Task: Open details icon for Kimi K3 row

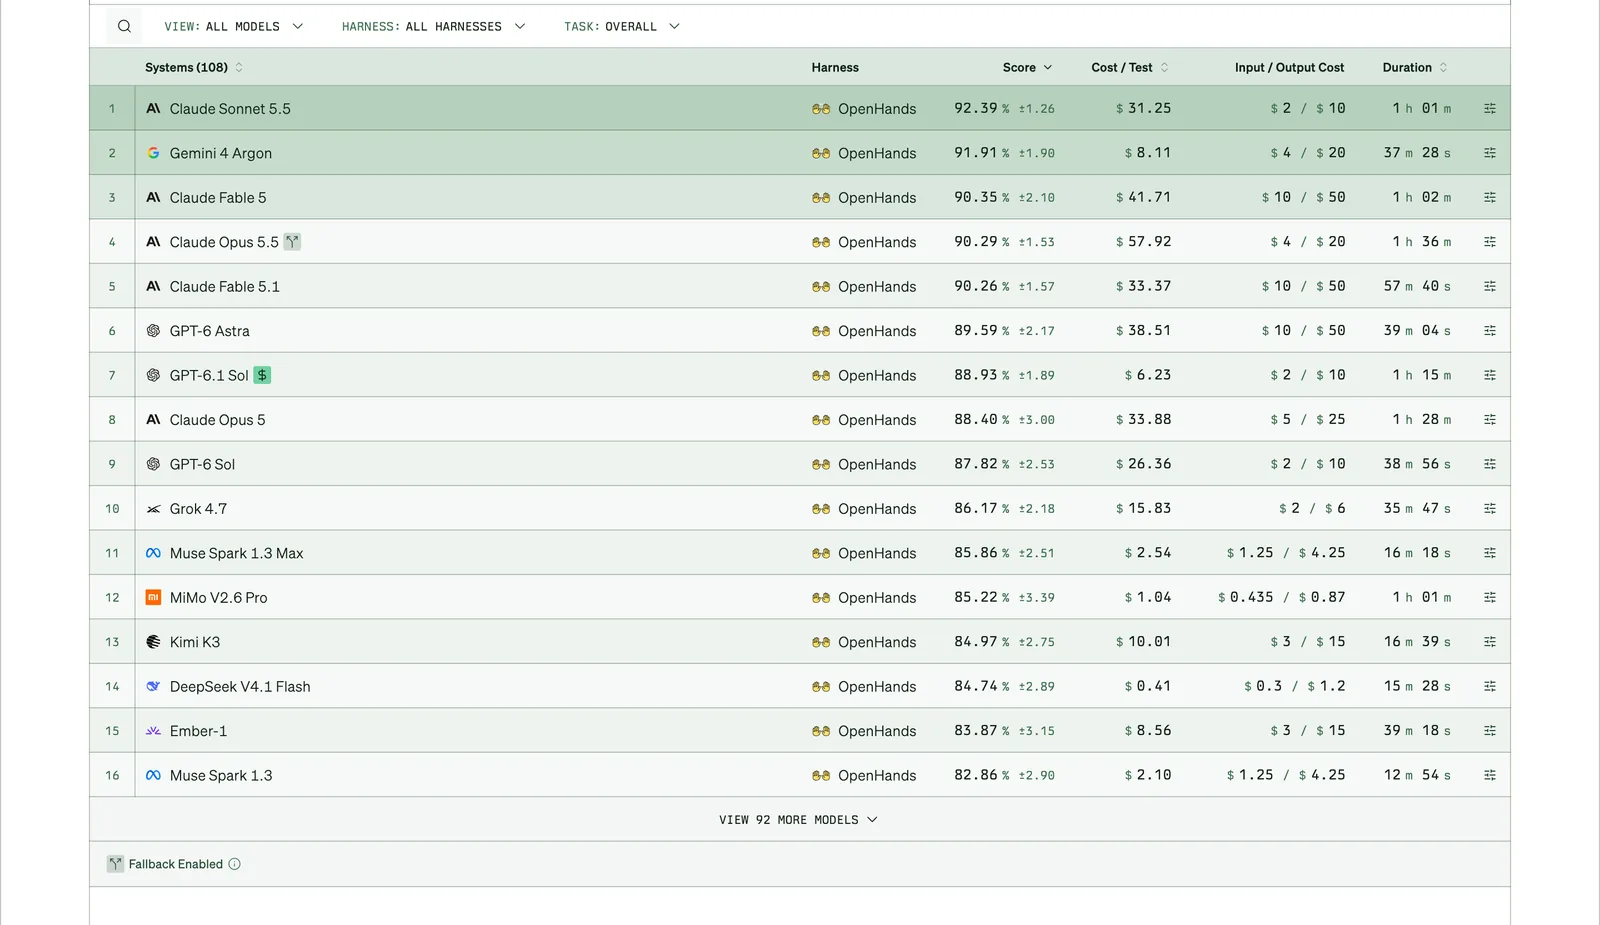Action: [1490, 642]
